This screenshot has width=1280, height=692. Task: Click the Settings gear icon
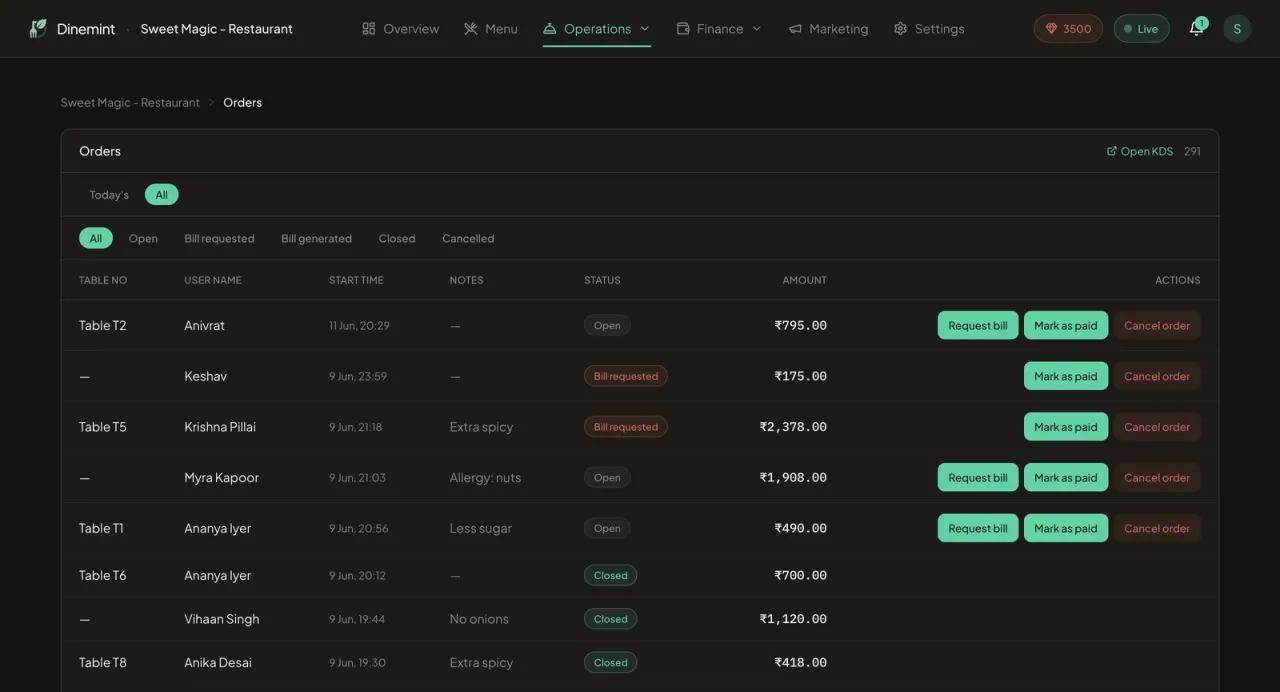click(x=900, y=29)
